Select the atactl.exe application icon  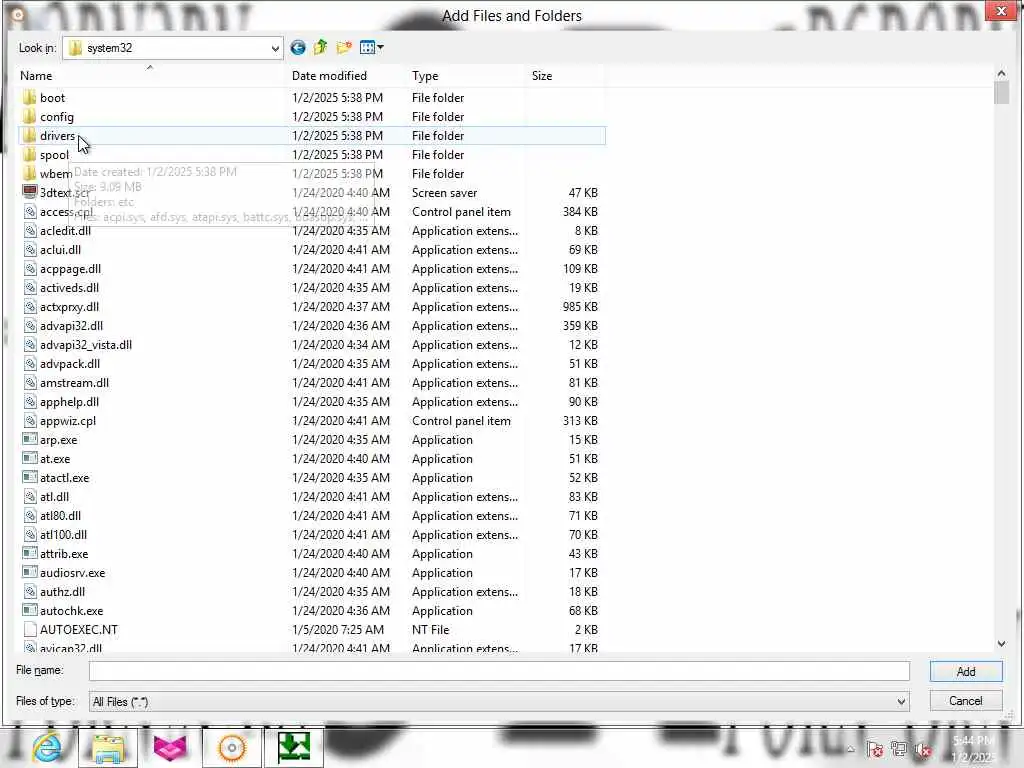[29, 477]
